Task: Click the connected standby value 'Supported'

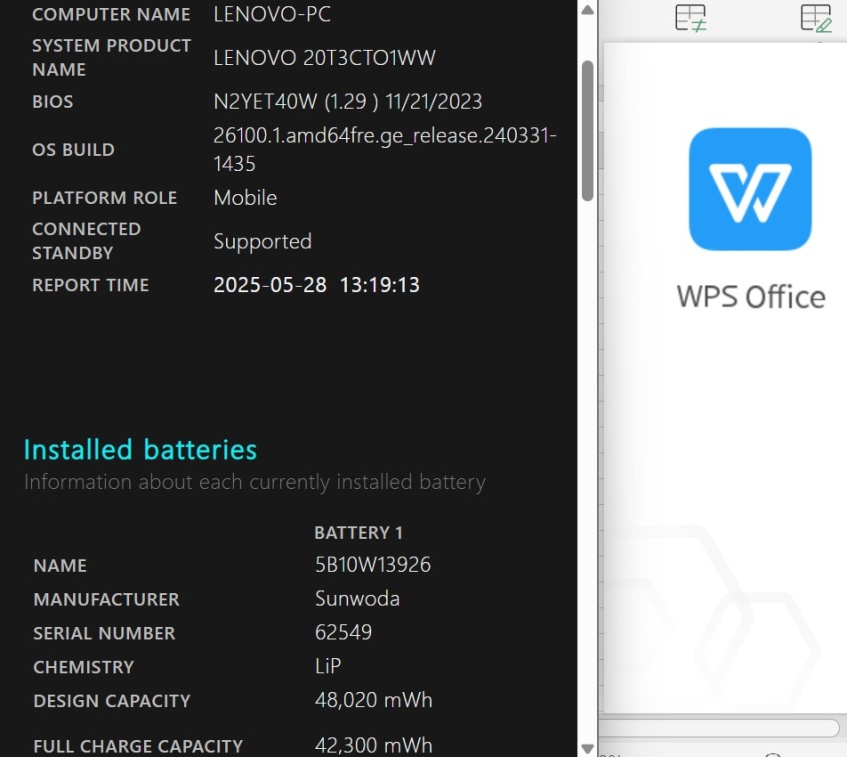Action: point(263,242)
